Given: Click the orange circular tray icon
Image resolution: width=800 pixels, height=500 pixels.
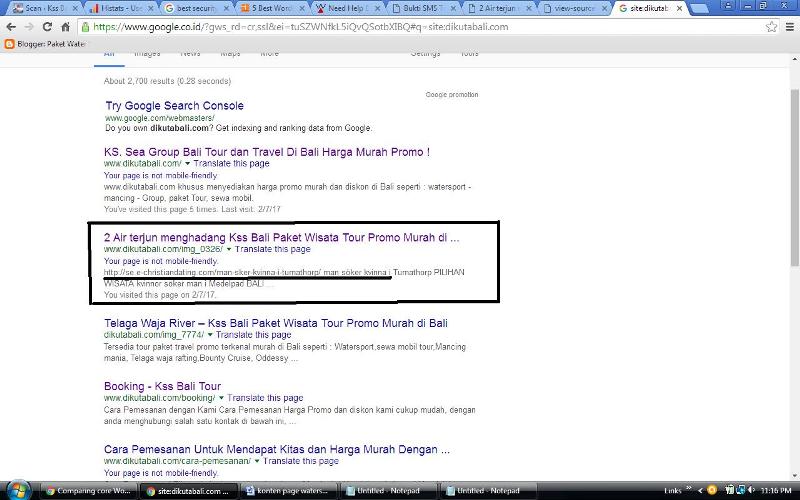Looking at the screenshot, I should pyautogui.click(x=712, y=491).
